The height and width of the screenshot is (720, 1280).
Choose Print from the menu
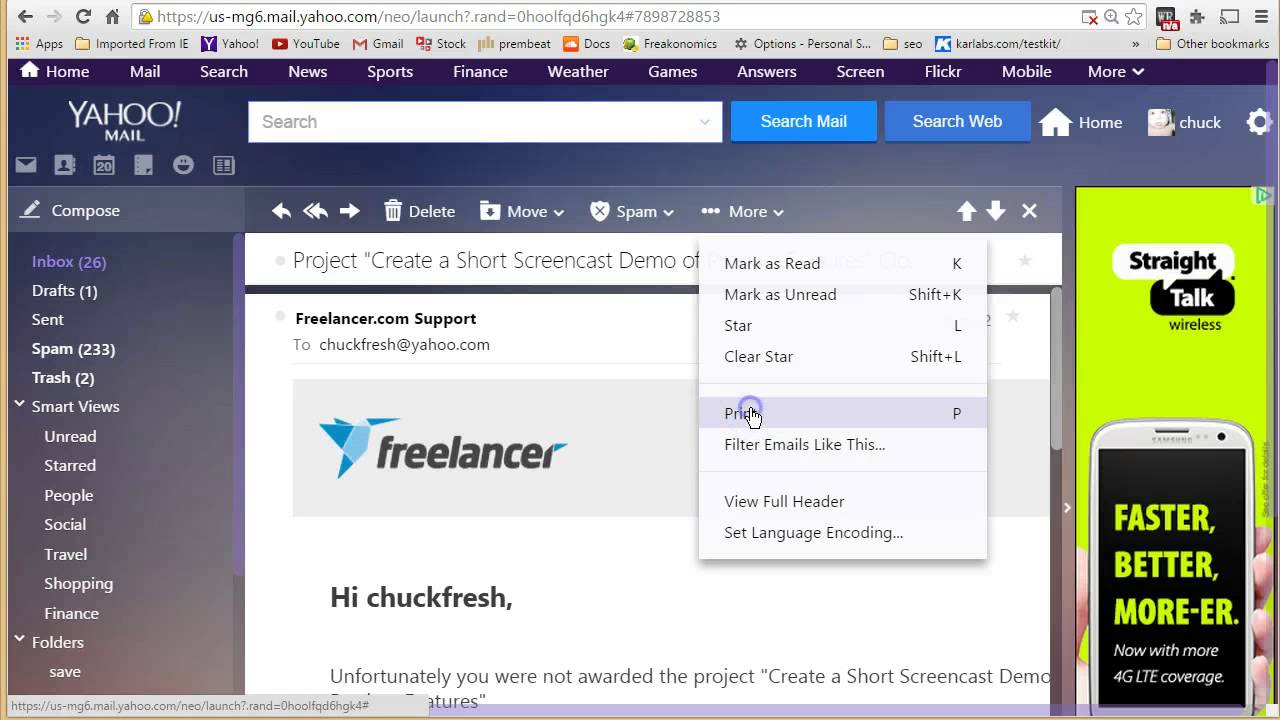coord(843,413)
